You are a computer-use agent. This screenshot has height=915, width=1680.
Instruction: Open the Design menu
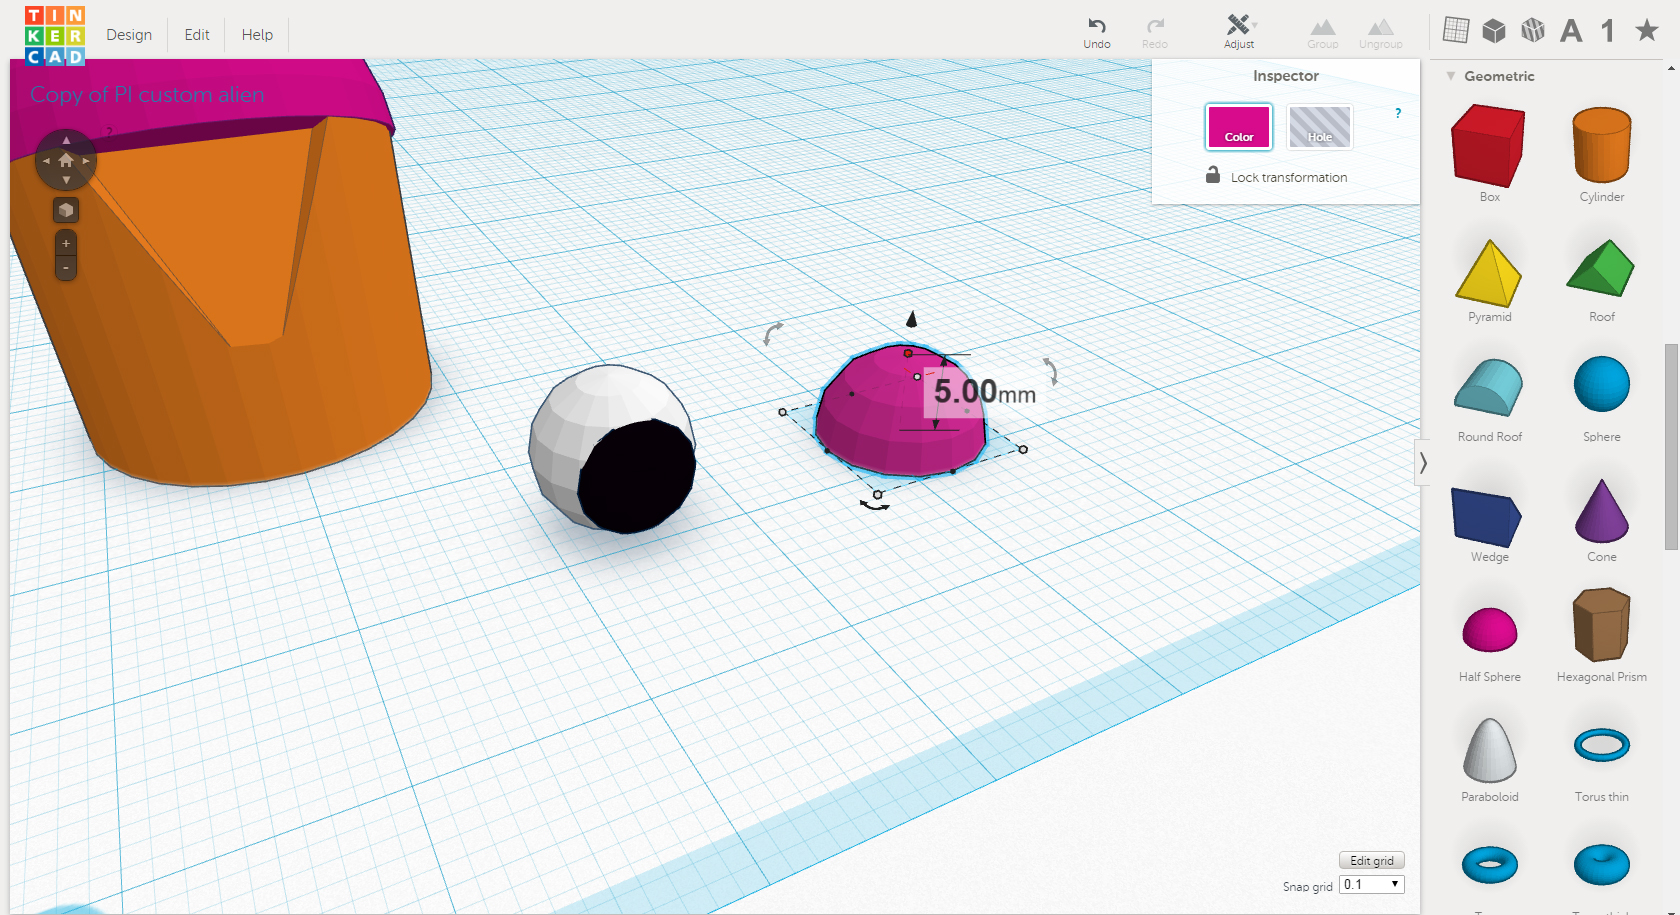coord(129,35)
